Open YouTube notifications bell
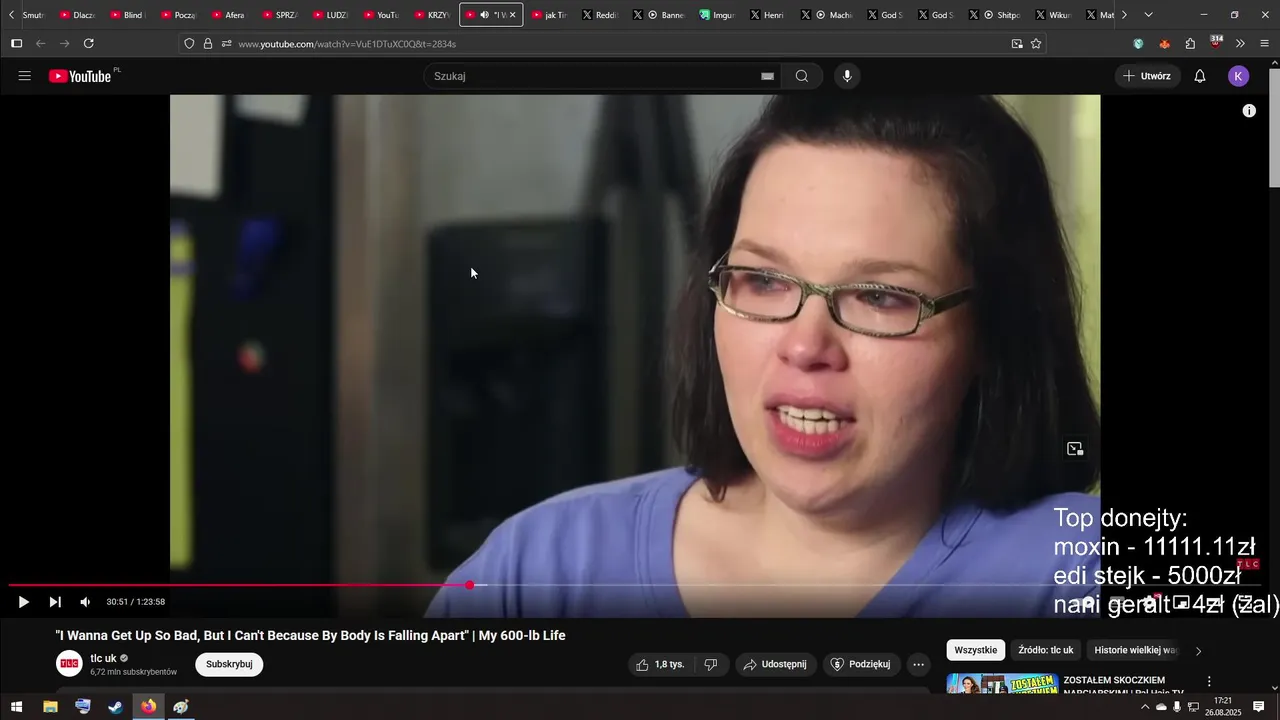This screenshot has height=720, width=1280. [x=1200, y=76]
